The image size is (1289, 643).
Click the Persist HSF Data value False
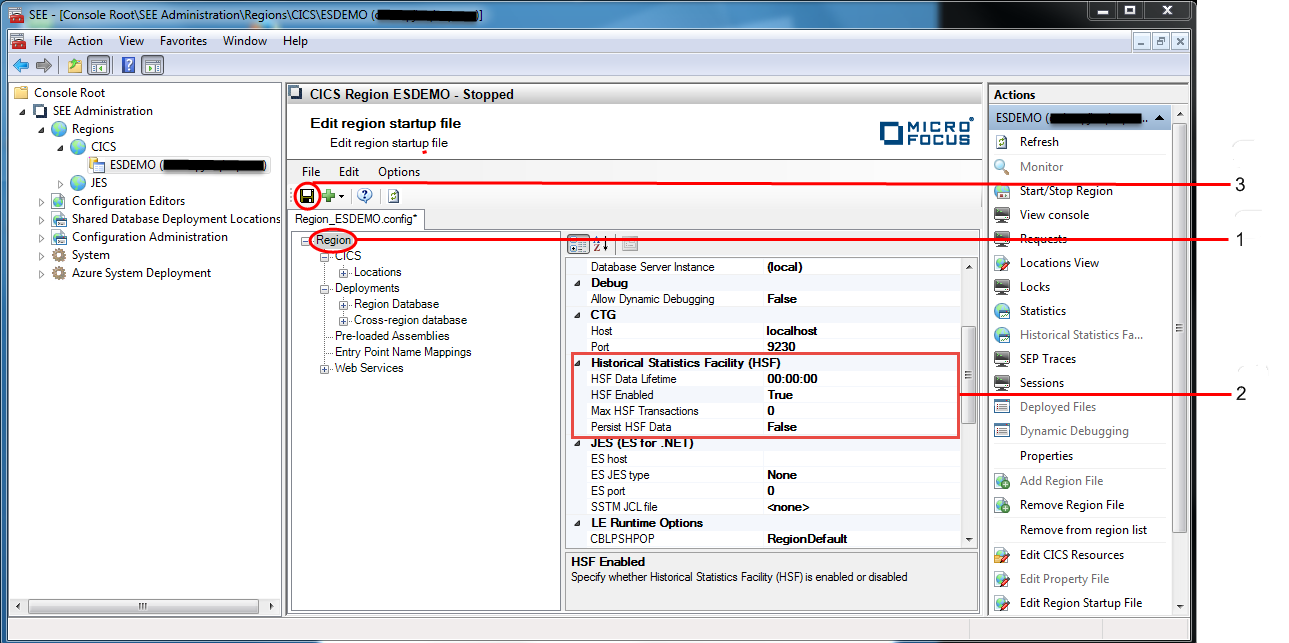pos(782,427)
